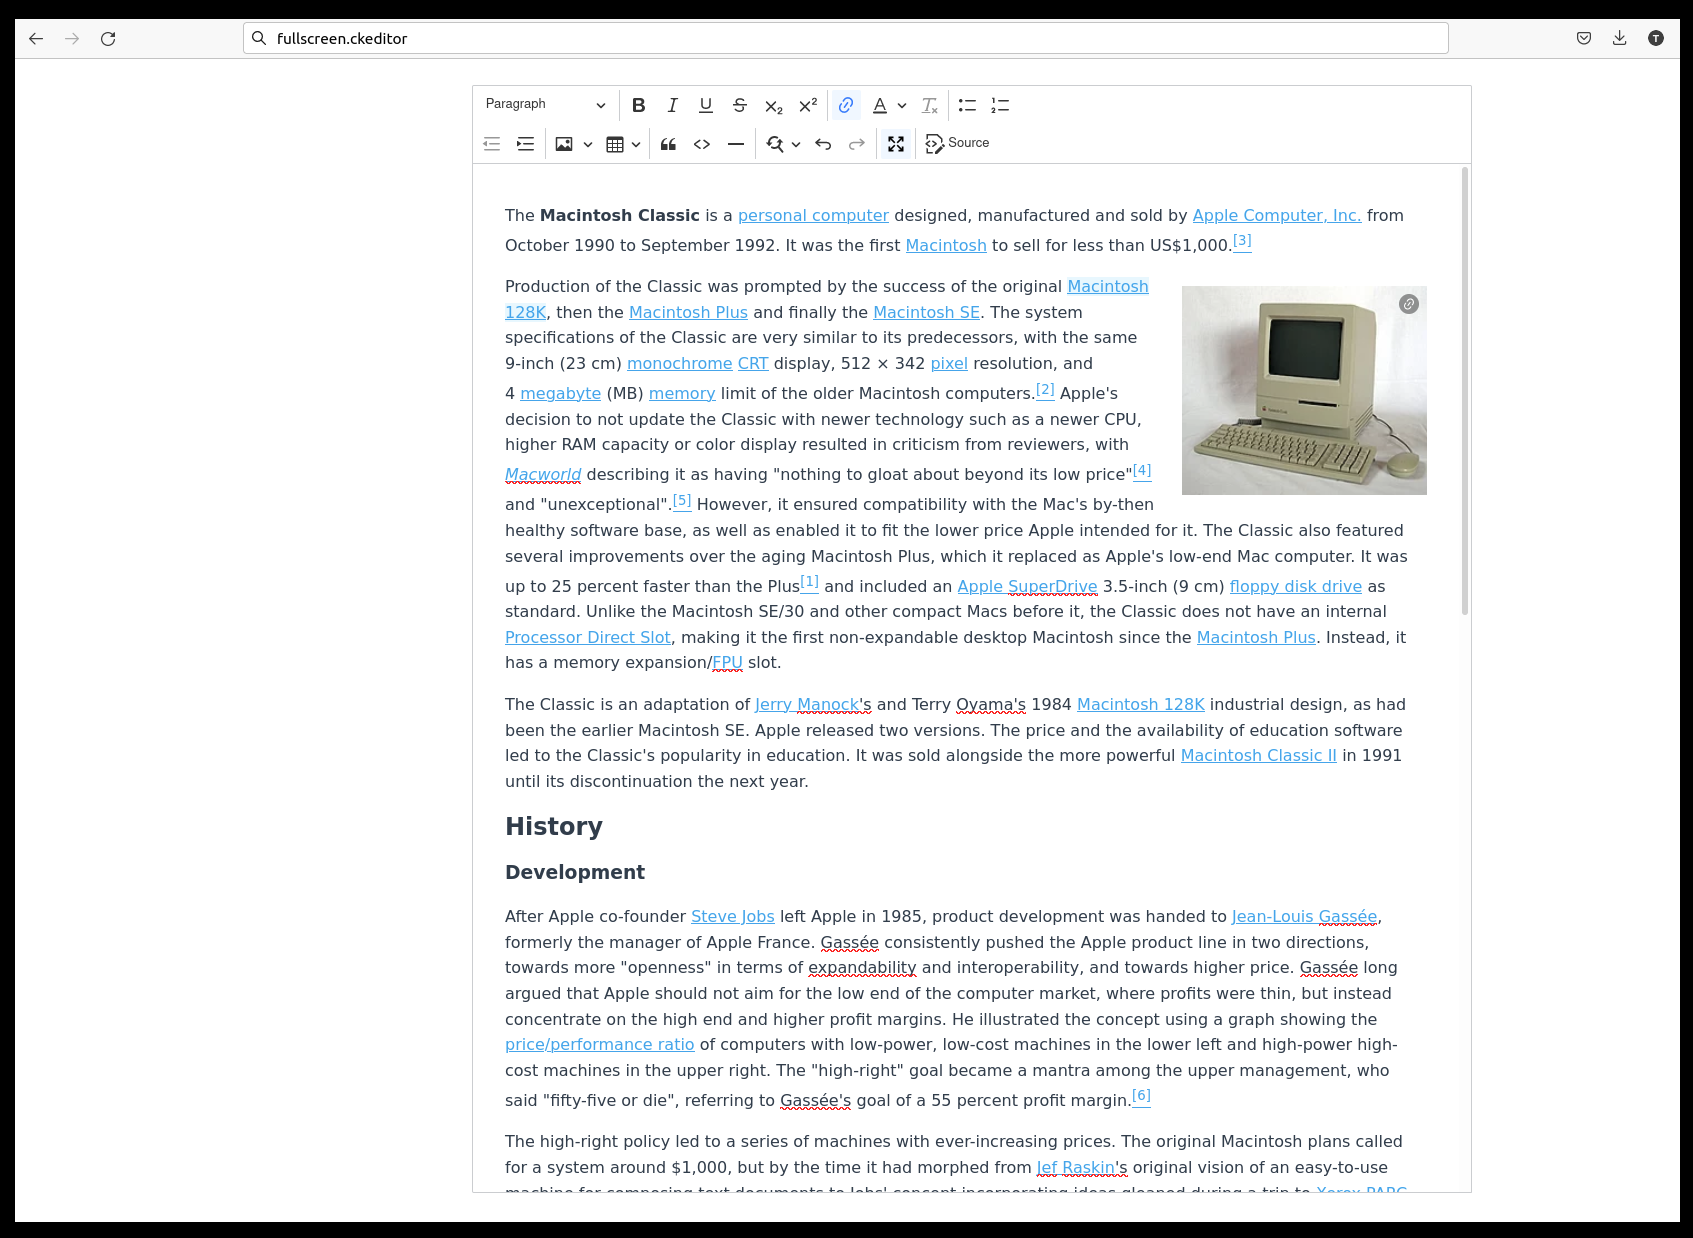Click the insert table icon
The width and height of the screenshot is (1693, 1238).
tap(615, 144)
